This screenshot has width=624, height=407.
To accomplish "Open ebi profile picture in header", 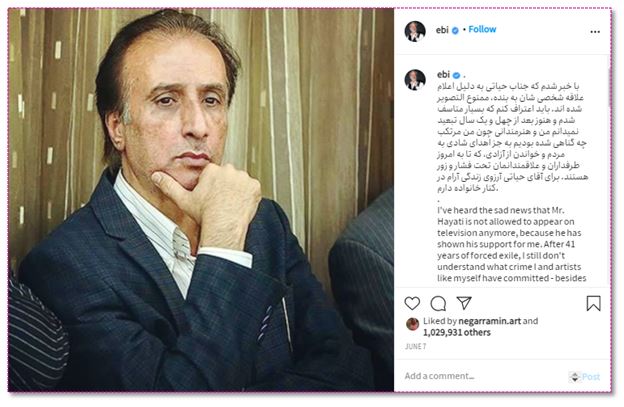I will pyautogui.click(x=415, y=31).
